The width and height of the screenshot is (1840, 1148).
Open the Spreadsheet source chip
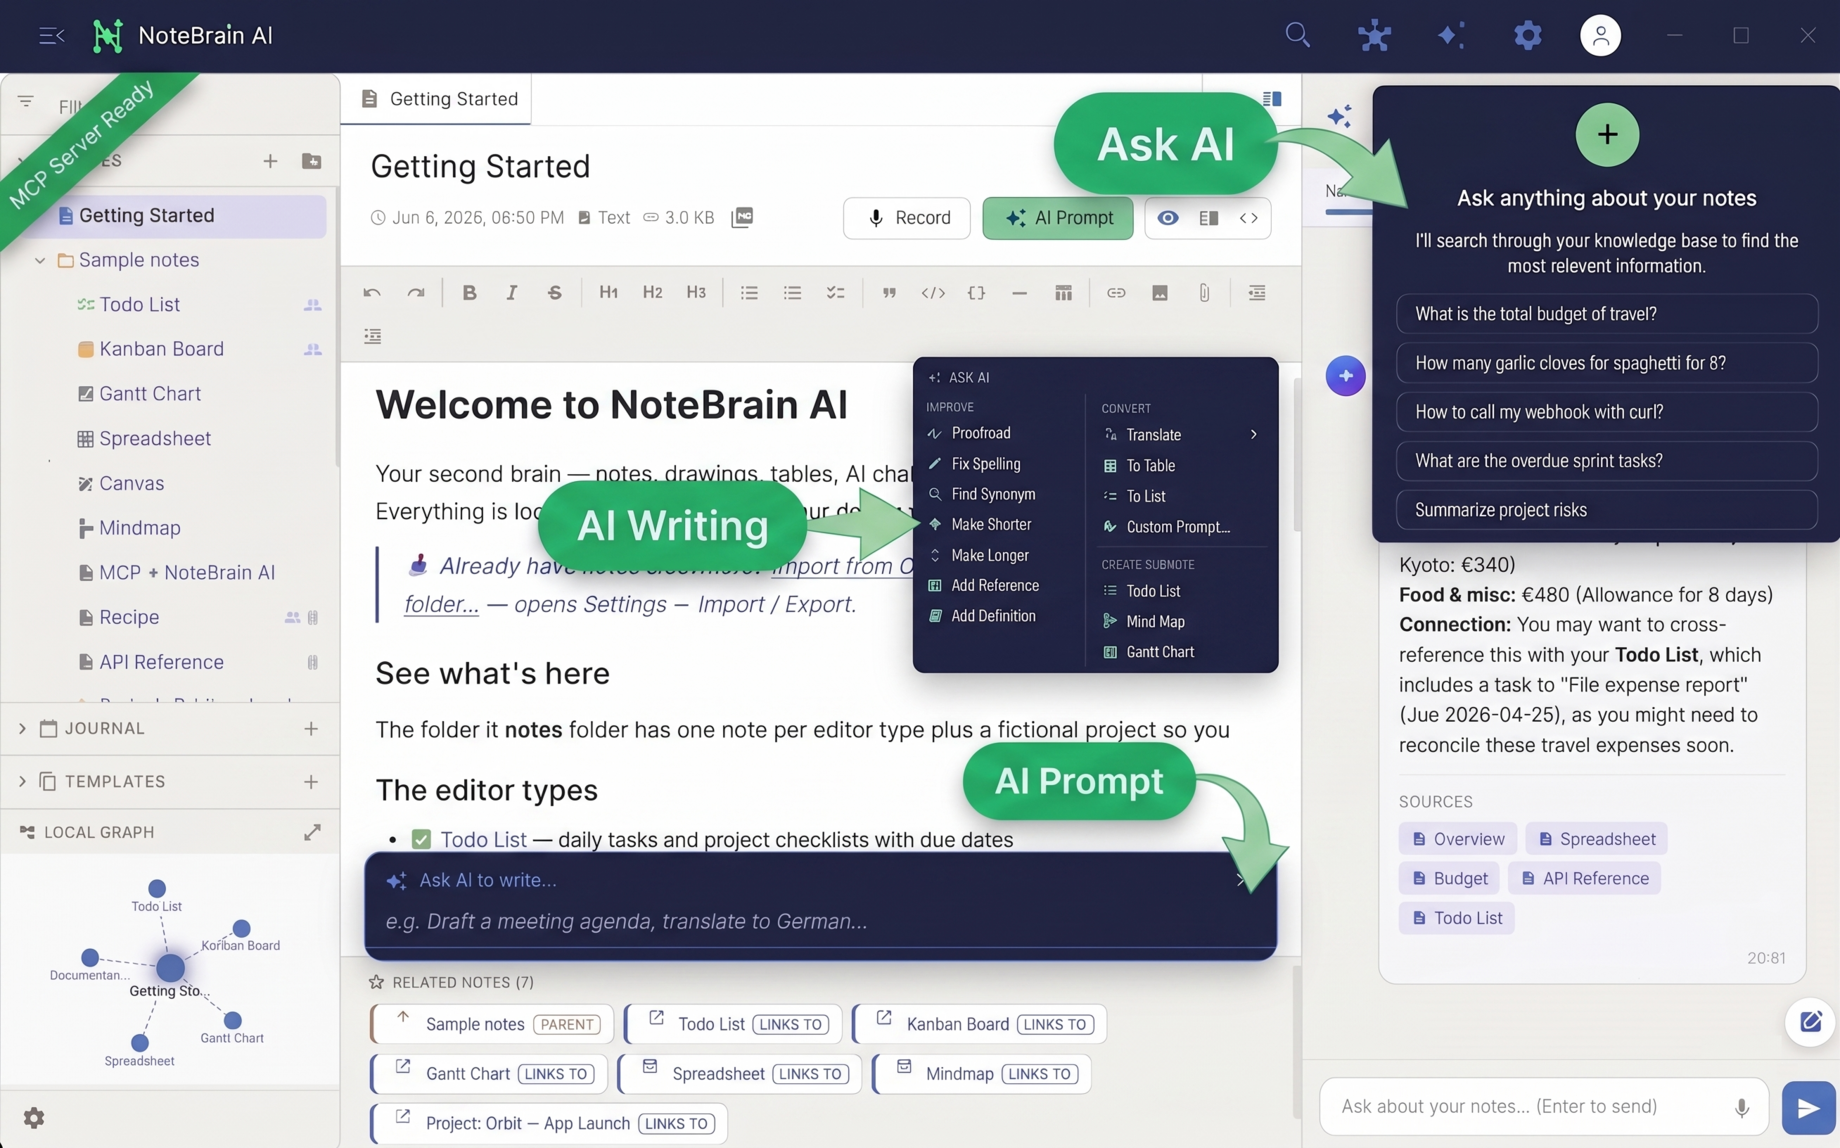point(1596,839)
